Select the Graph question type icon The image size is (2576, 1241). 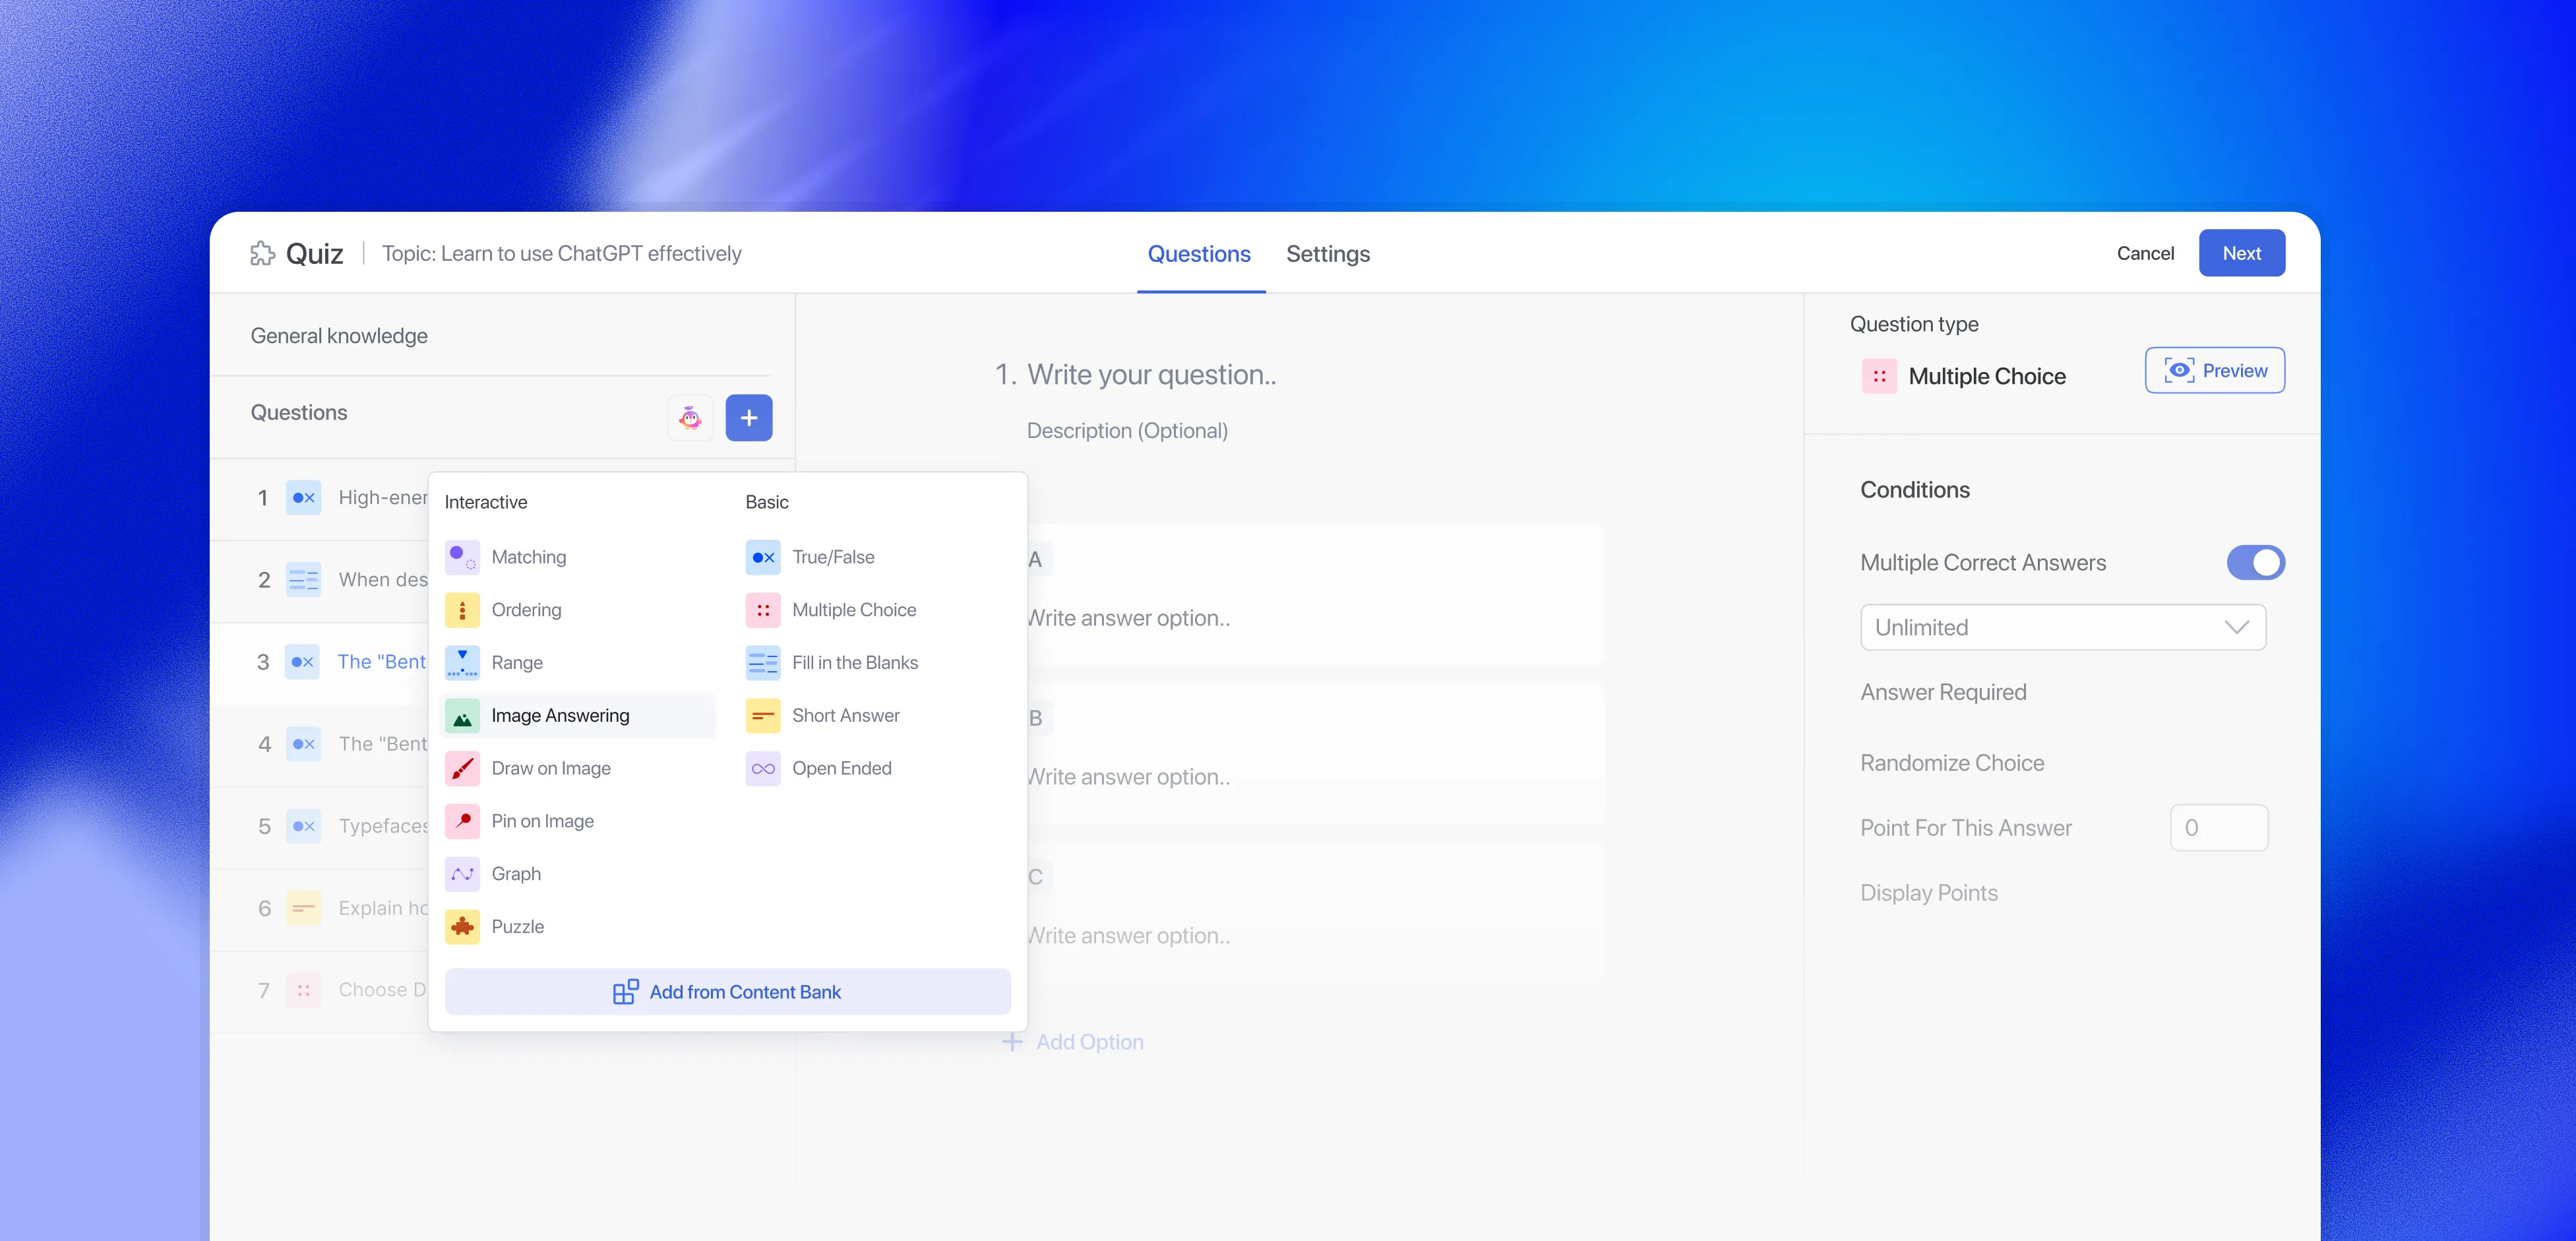462,874
